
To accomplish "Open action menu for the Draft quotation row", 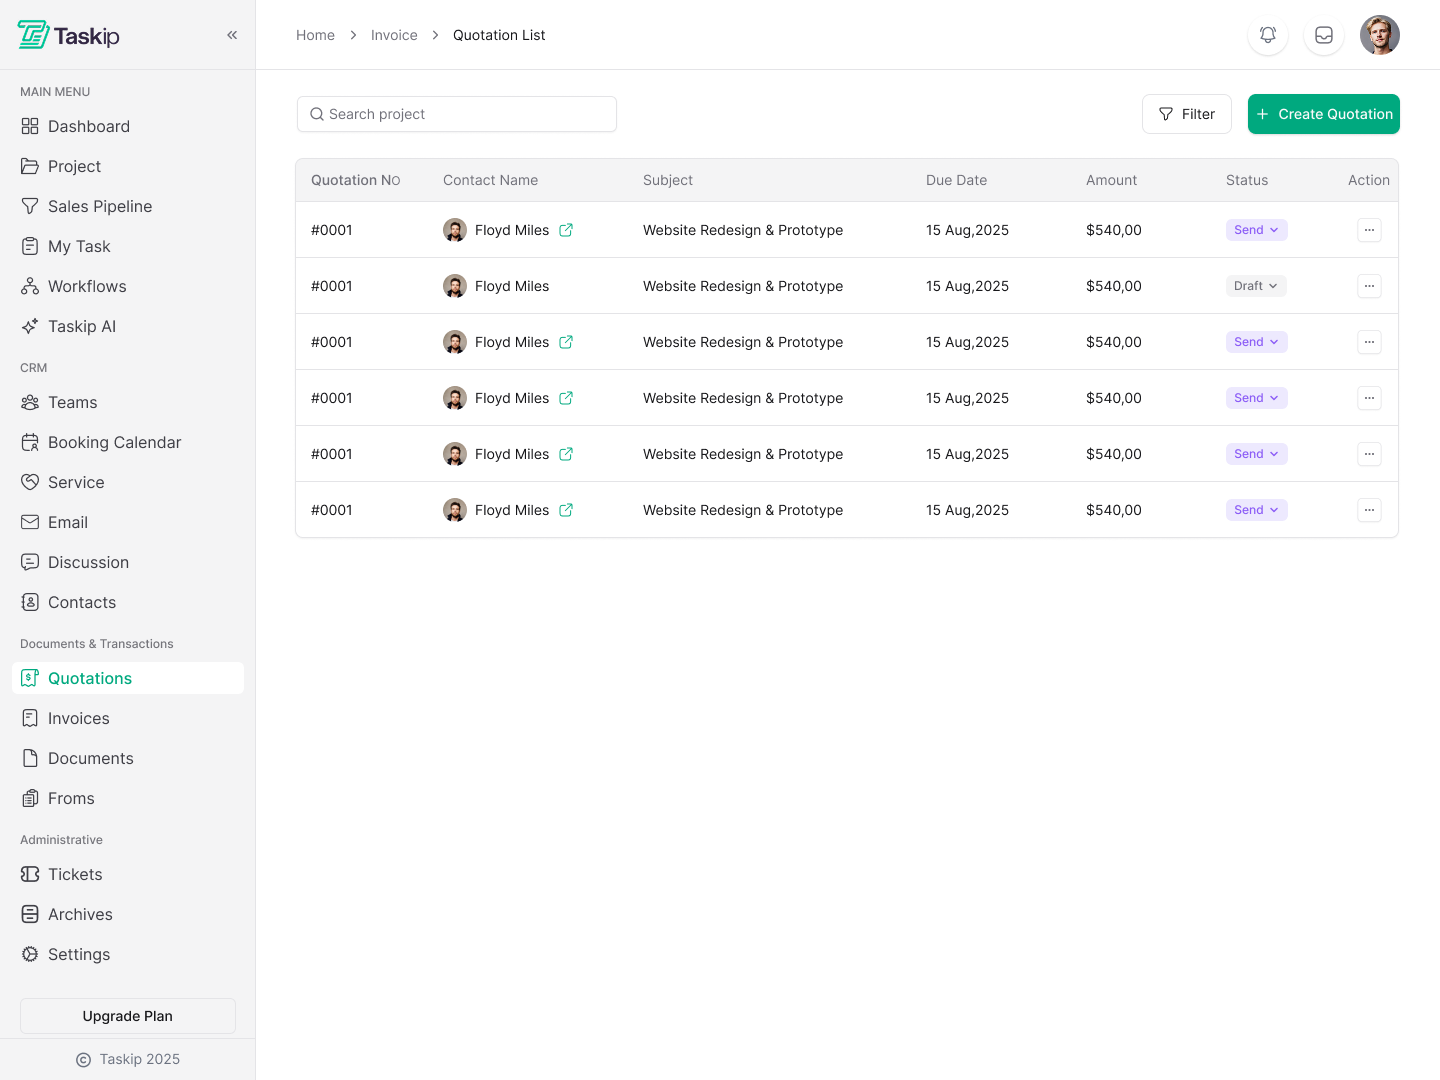I will click(1369, 286).
